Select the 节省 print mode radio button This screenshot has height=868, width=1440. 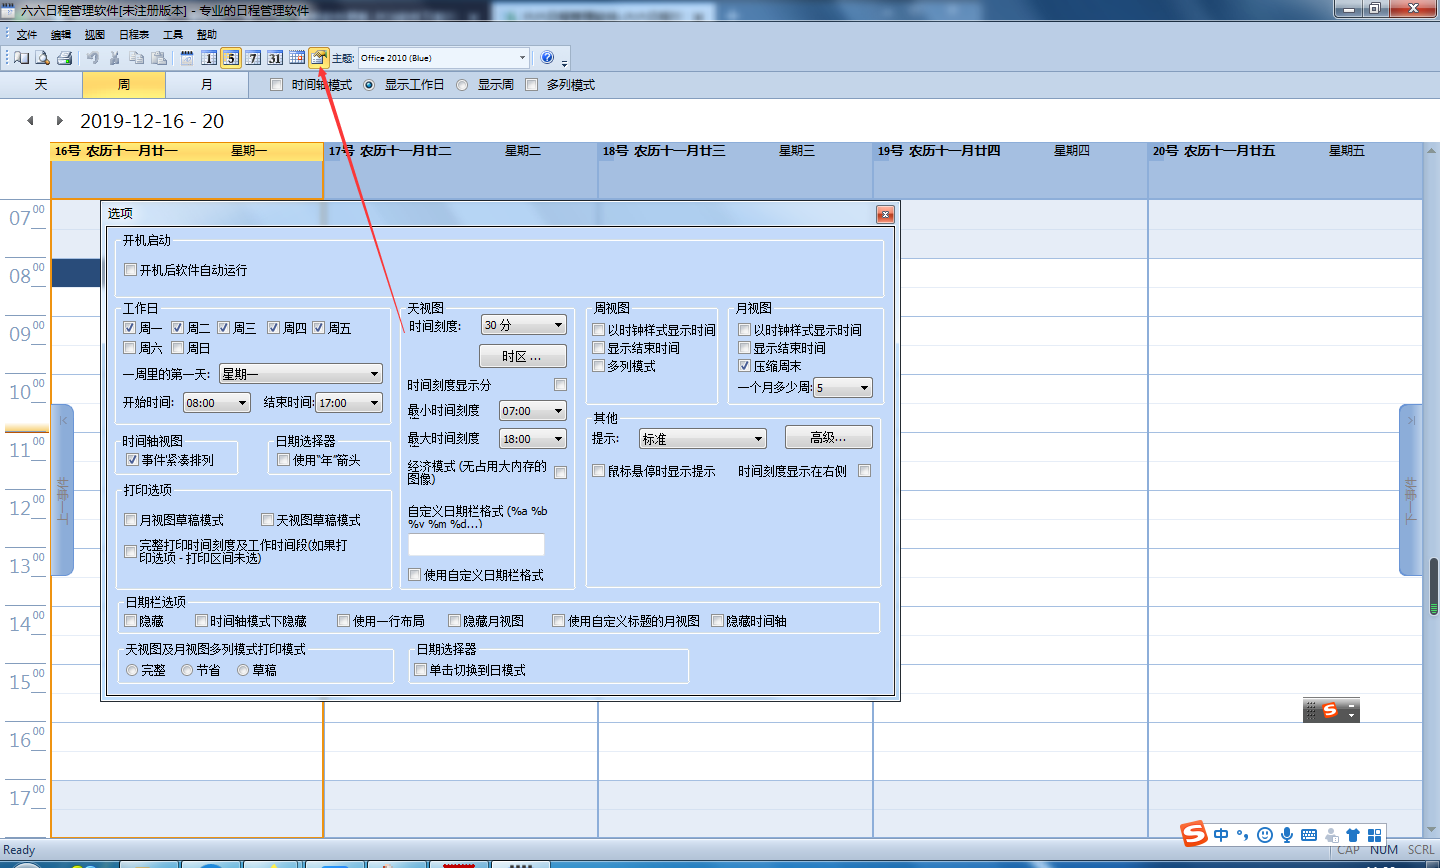point(187,670)
